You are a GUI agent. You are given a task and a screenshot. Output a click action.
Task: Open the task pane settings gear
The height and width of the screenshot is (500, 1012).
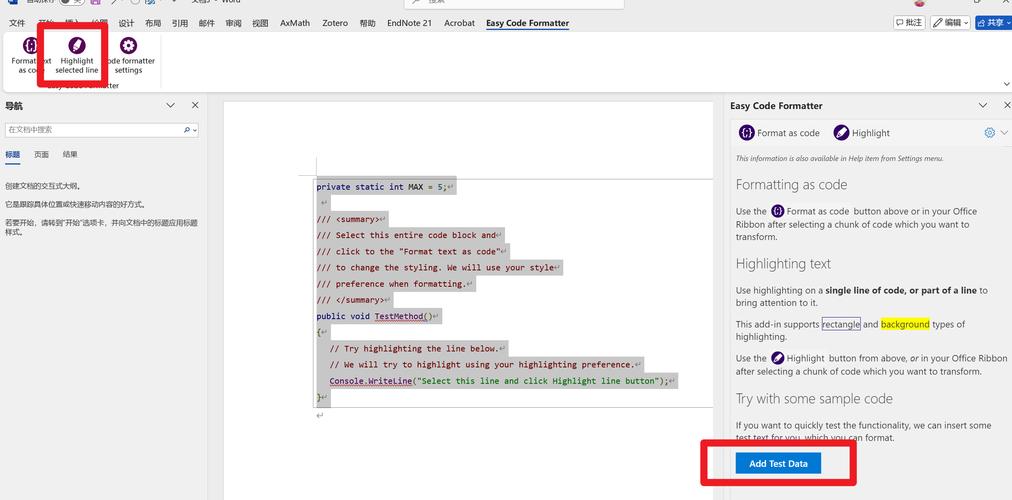click(x=990, y=133)
